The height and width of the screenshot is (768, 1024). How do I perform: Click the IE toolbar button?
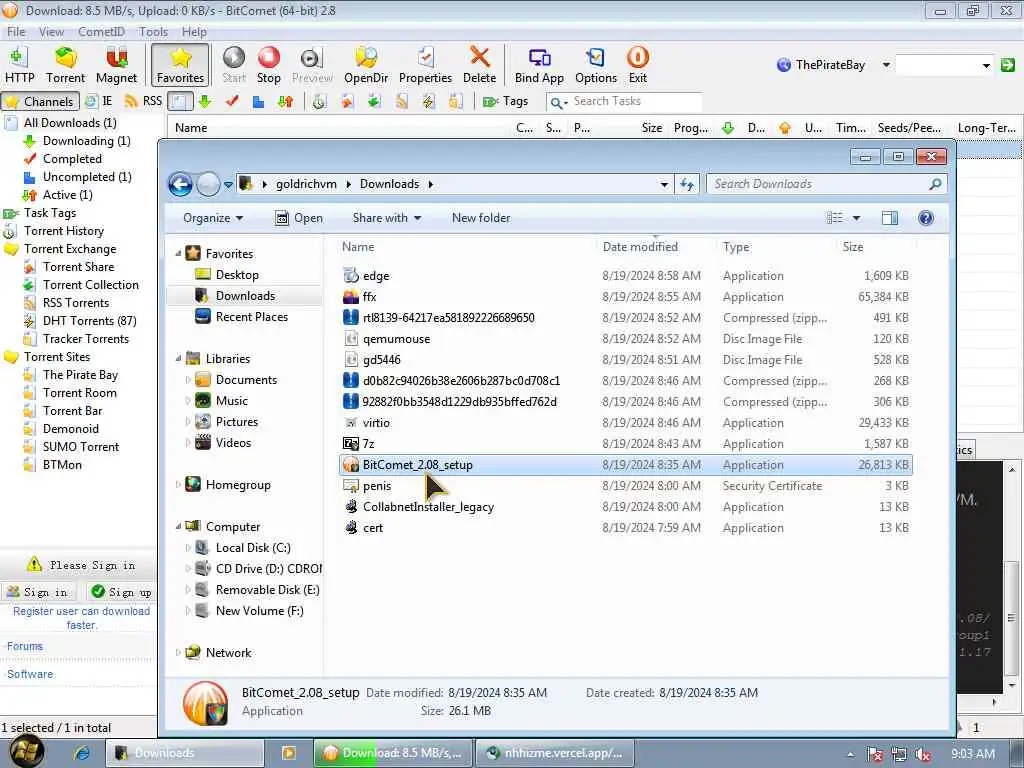99,101
